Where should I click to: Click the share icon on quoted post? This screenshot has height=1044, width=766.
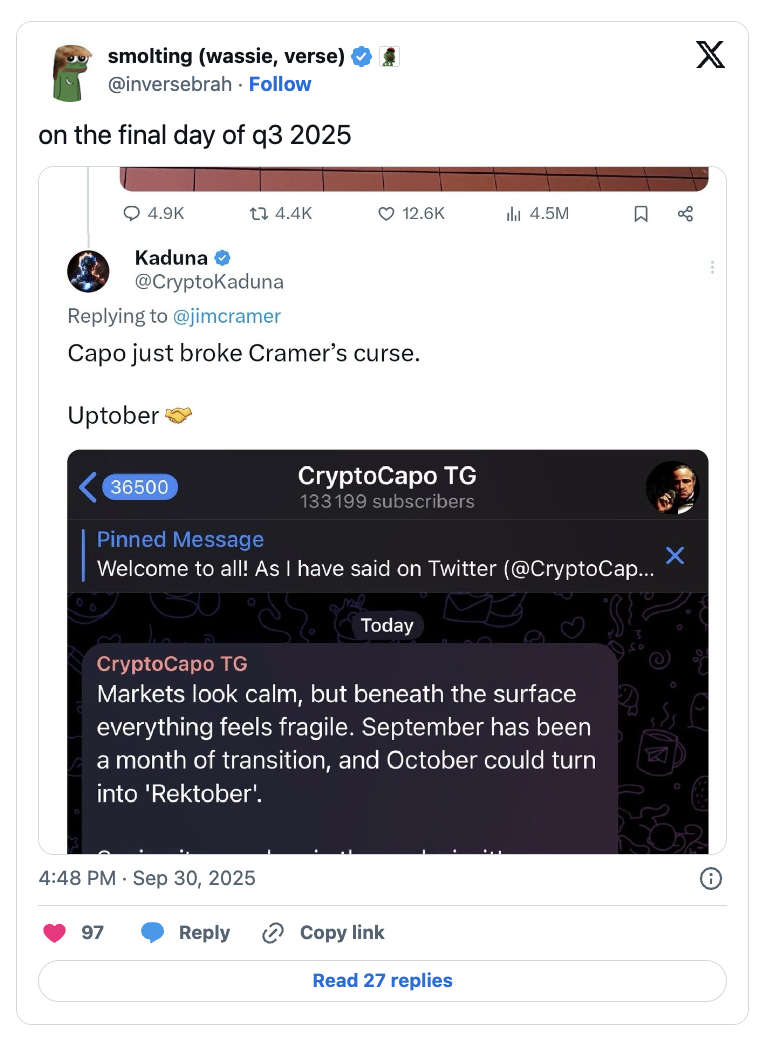click(685, 214)
